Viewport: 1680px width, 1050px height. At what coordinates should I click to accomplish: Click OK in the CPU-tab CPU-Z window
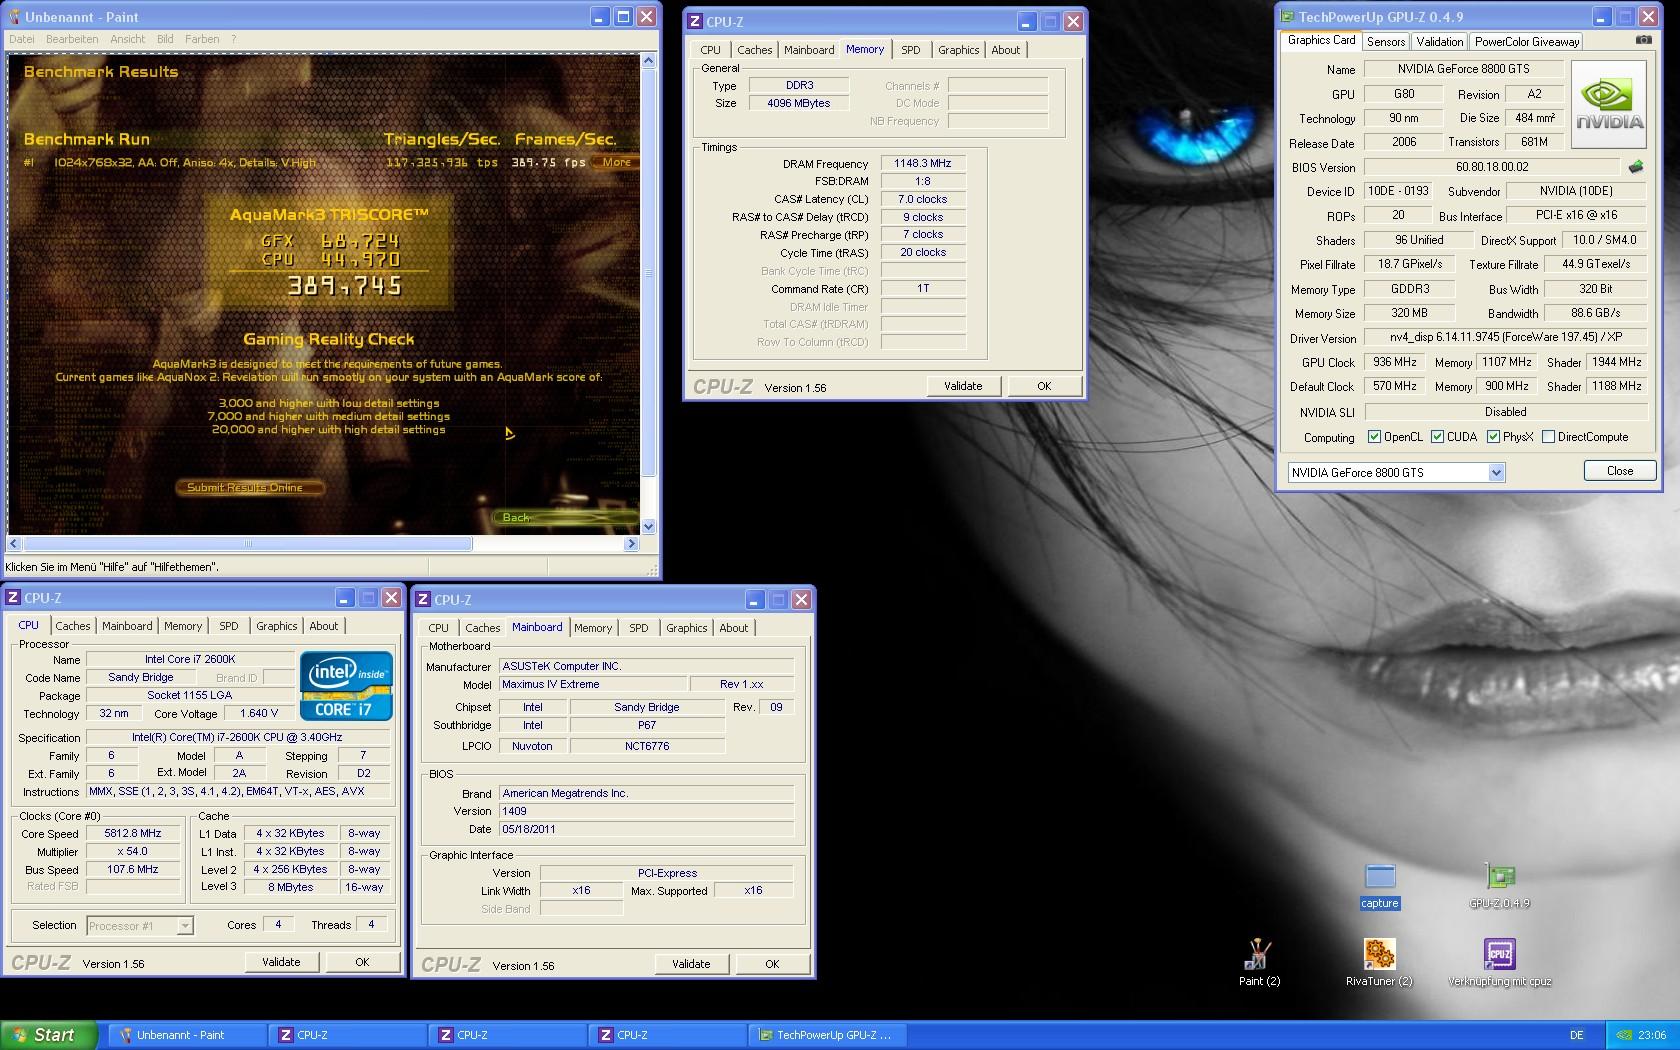(362, 962)
